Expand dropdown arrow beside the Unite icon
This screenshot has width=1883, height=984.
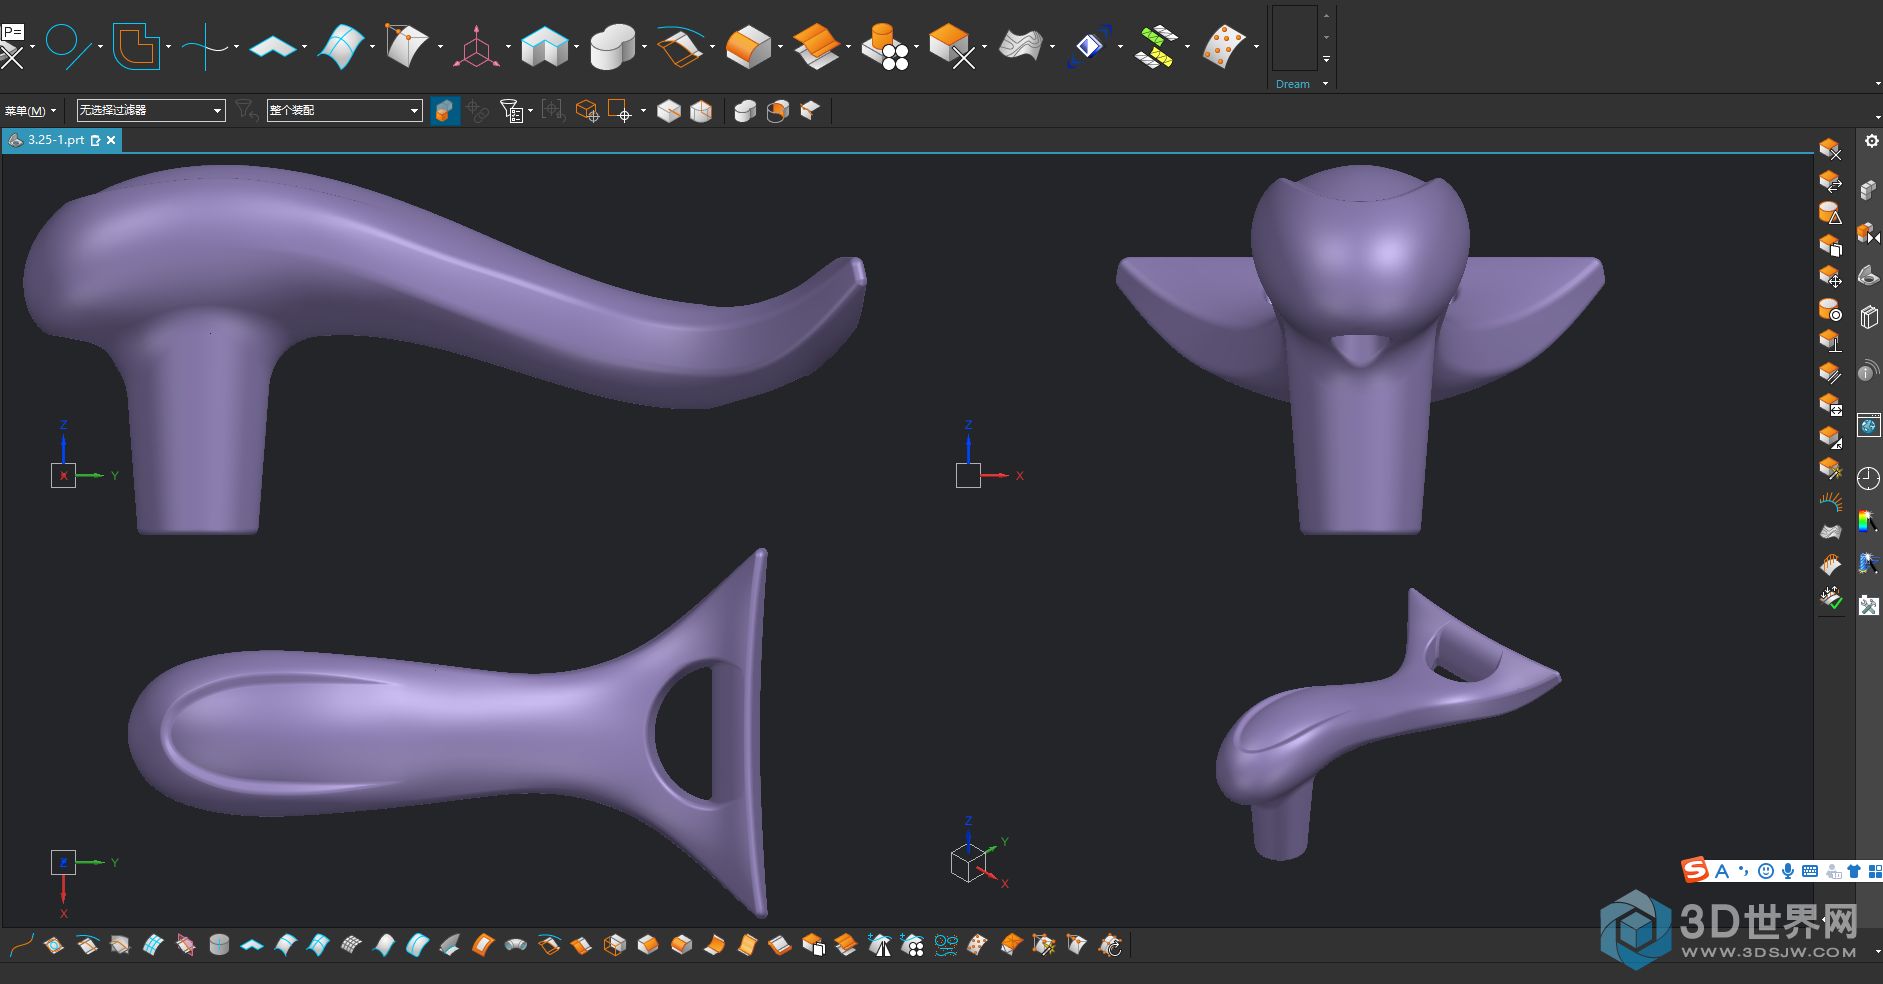pos(644,46)
